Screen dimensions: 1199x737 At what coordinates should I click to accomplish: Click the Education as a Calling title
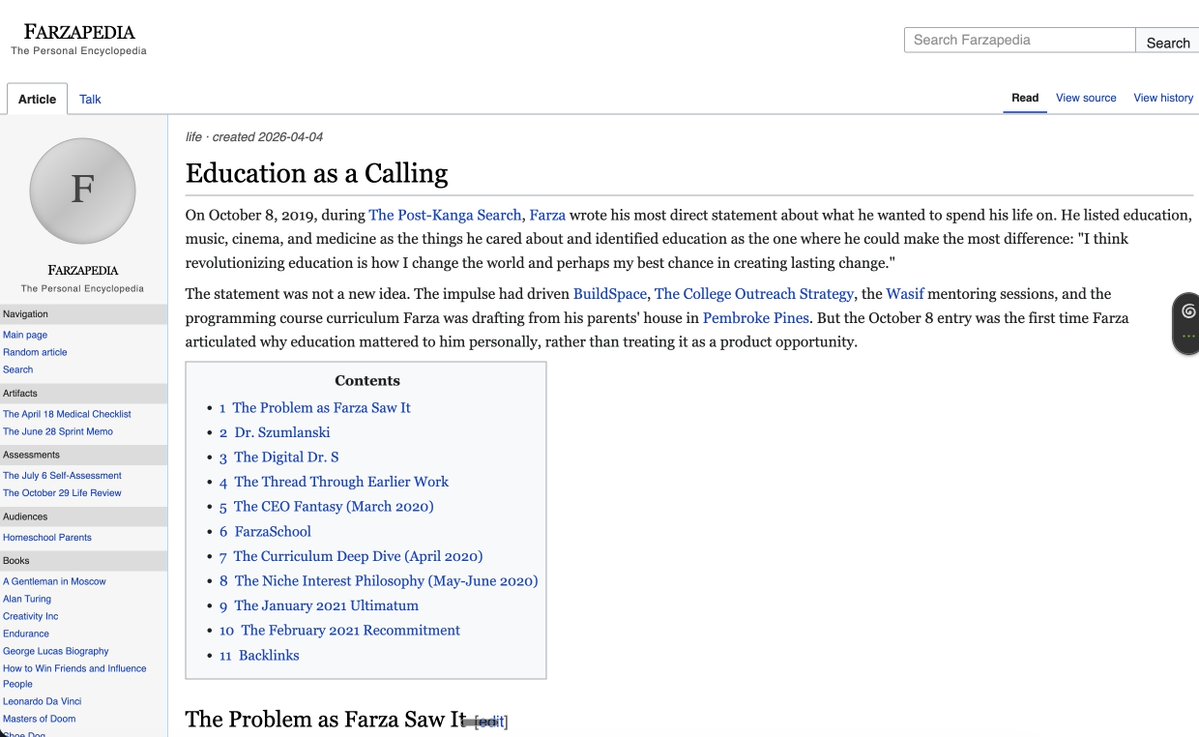(x=317, y=174)
